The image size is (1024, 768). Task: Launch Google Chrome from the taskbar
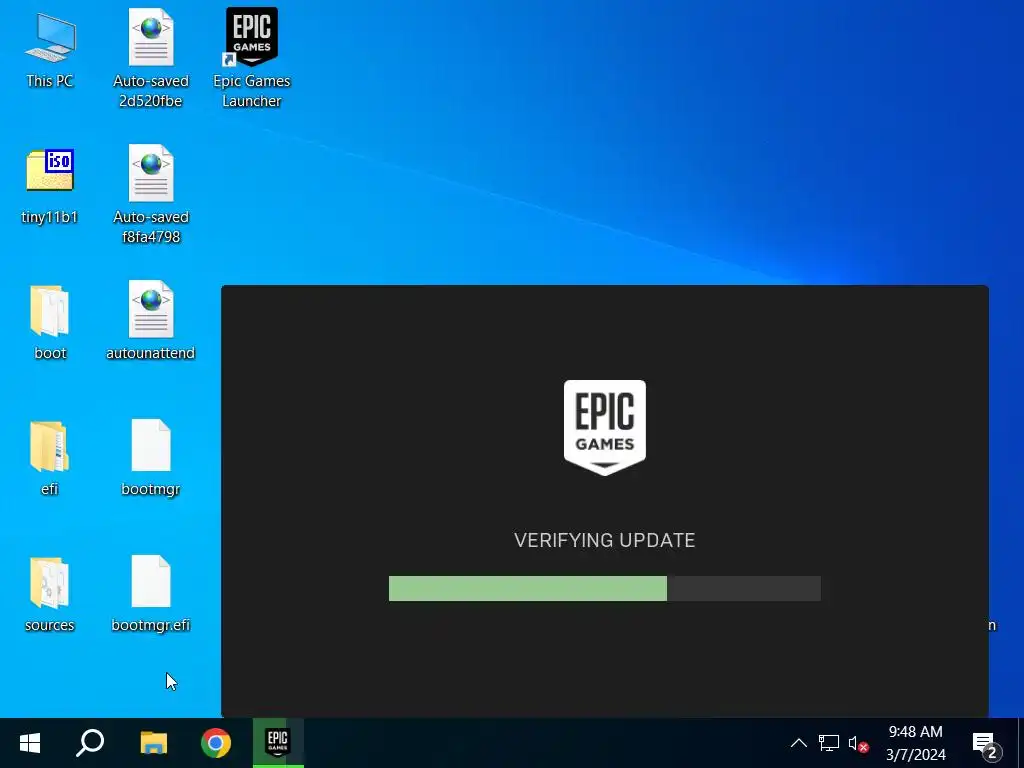tap(216, 743)
